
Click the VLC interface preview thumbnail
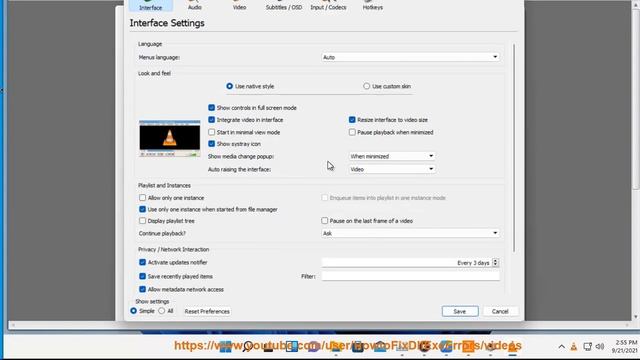[x=169, y=139]
